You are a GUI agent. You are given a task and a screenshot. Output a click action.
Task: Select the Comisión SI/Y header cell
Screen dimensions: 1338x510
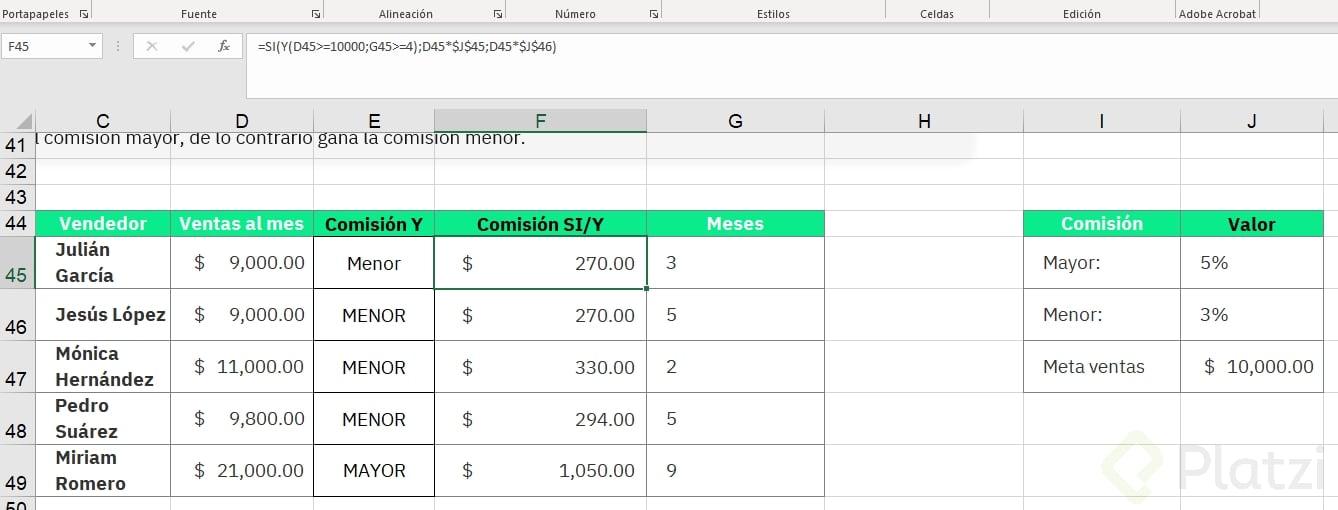540,224
